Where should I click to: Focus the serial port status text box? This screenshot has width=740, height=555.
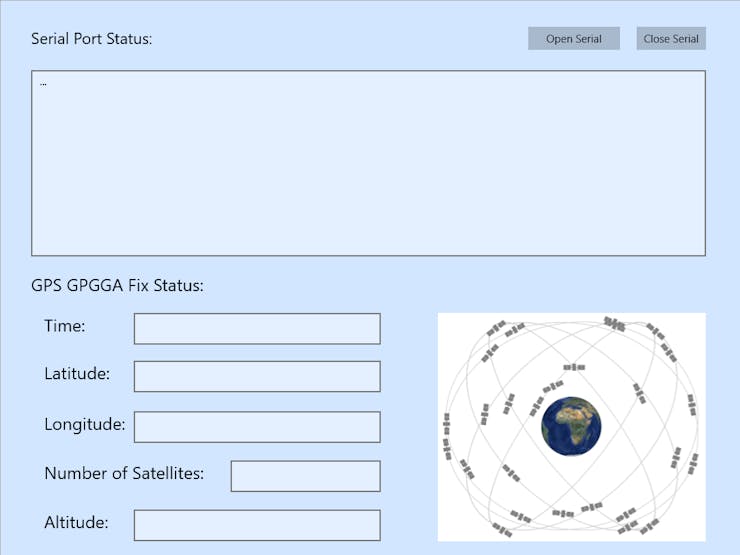(369, 163)
